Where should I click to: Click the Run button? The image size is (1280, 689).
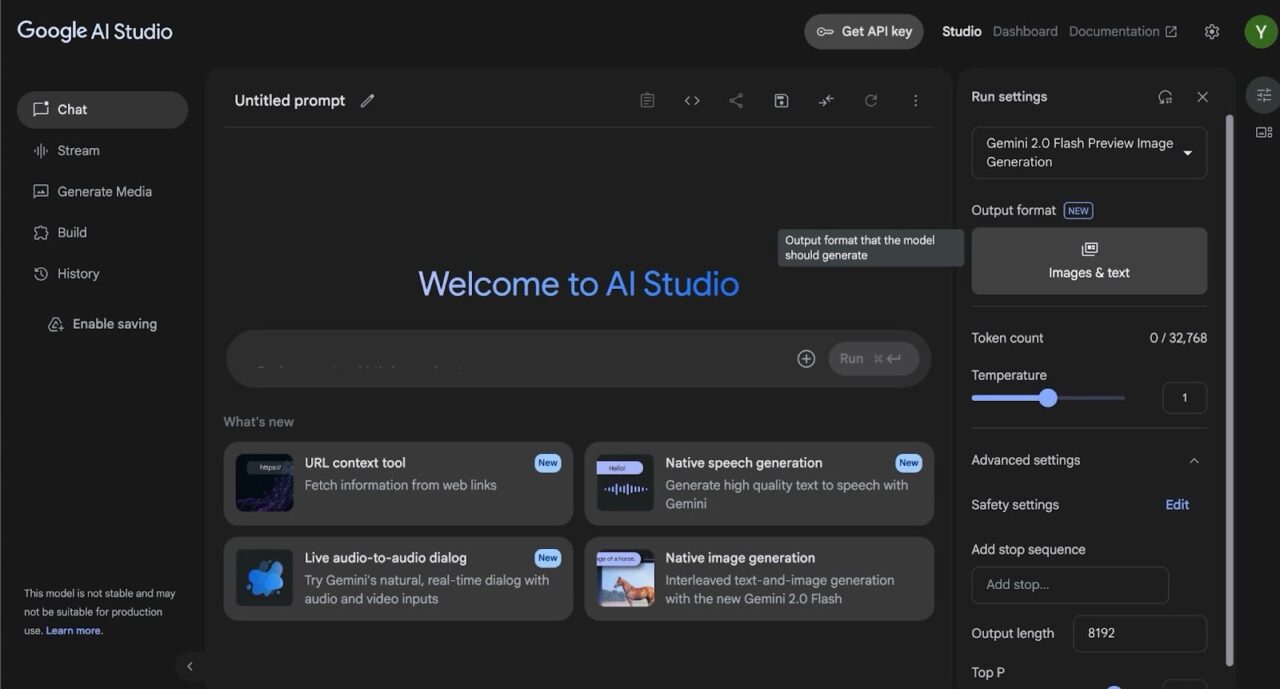[873, 359]
